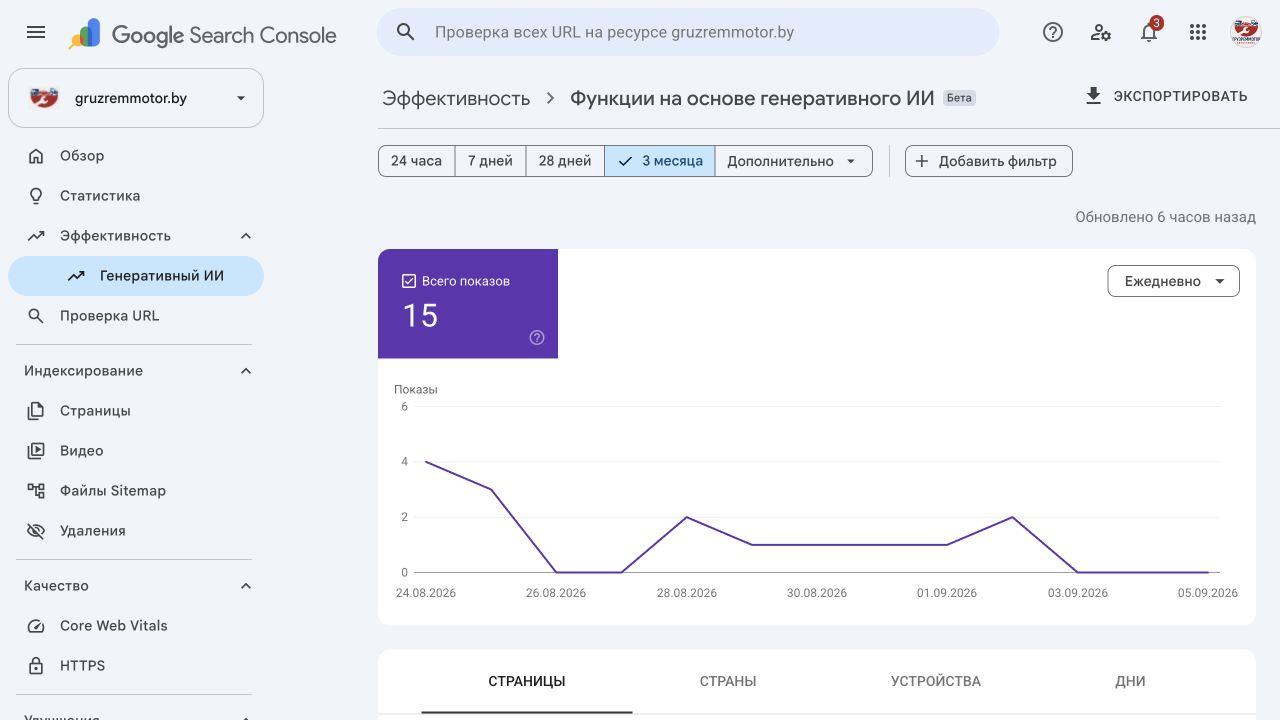1280x720 pixels.
Task: Click the gruzremmotor.by property logo
Action: (x=44, y=98)
